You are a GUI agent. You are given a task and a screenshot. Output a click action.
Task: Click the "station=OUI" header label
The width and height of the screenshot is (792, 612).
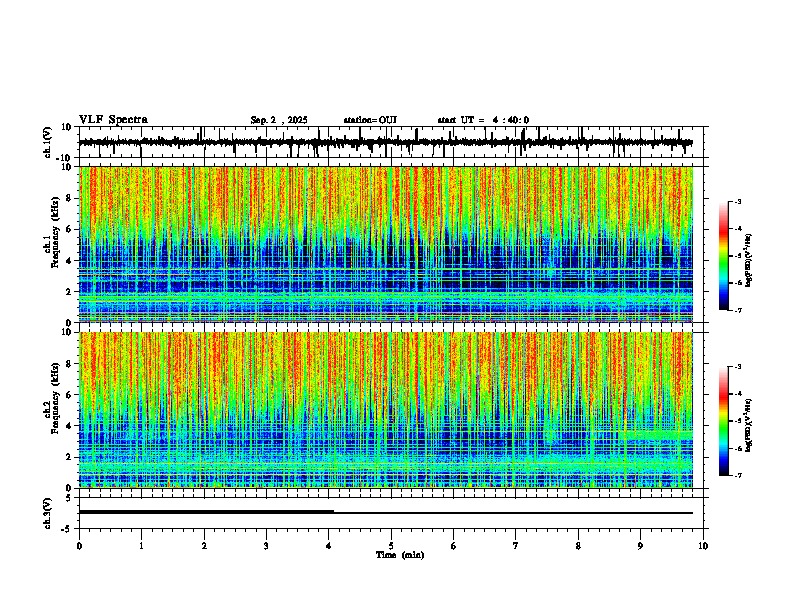[370, 120]
